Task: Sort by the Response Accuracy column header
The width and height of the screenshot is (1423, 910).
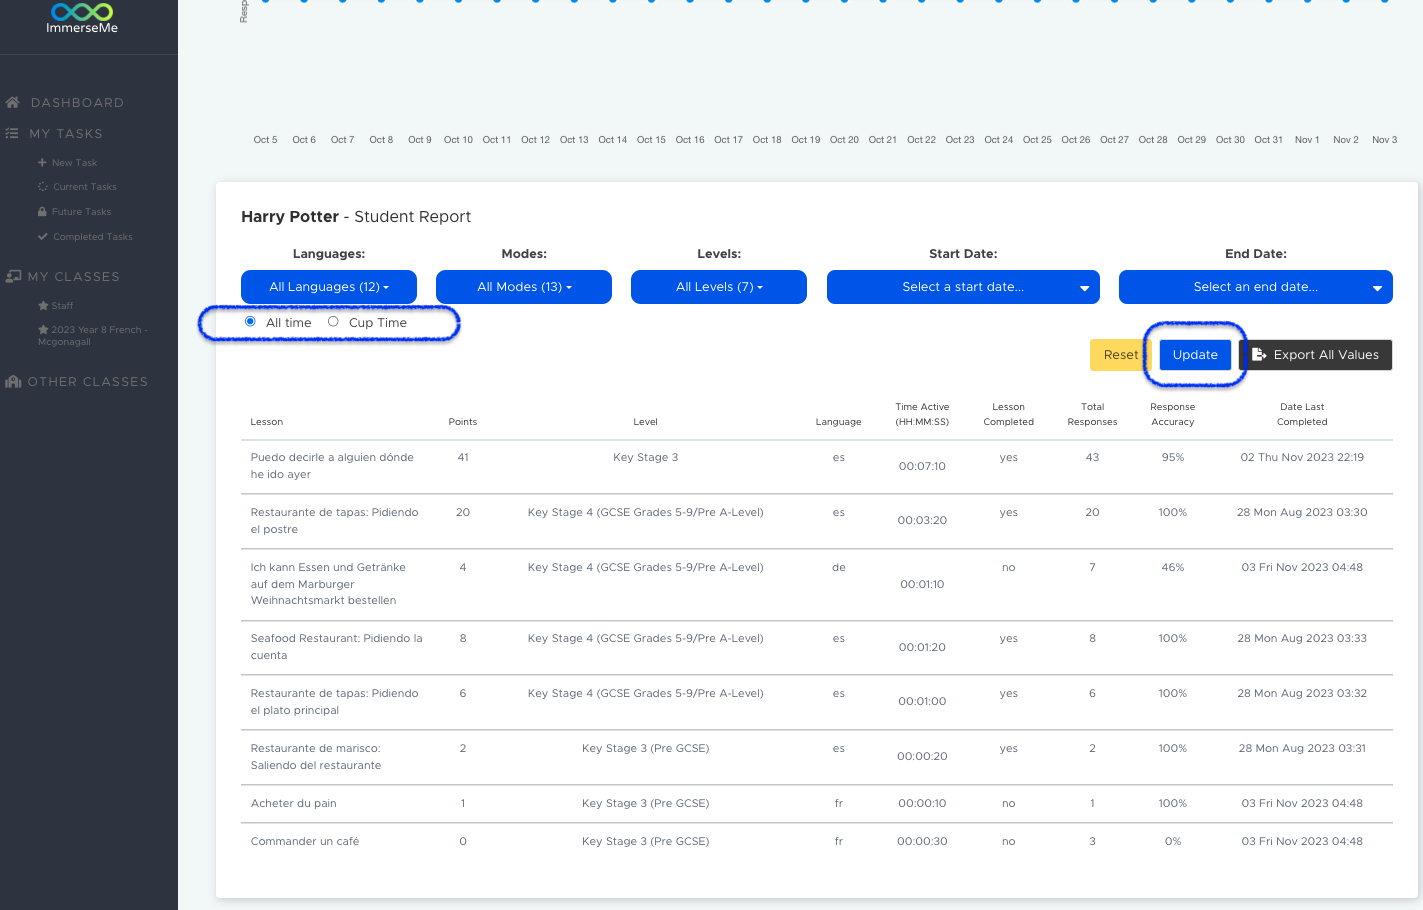Action: click(x=1173, y=414)
